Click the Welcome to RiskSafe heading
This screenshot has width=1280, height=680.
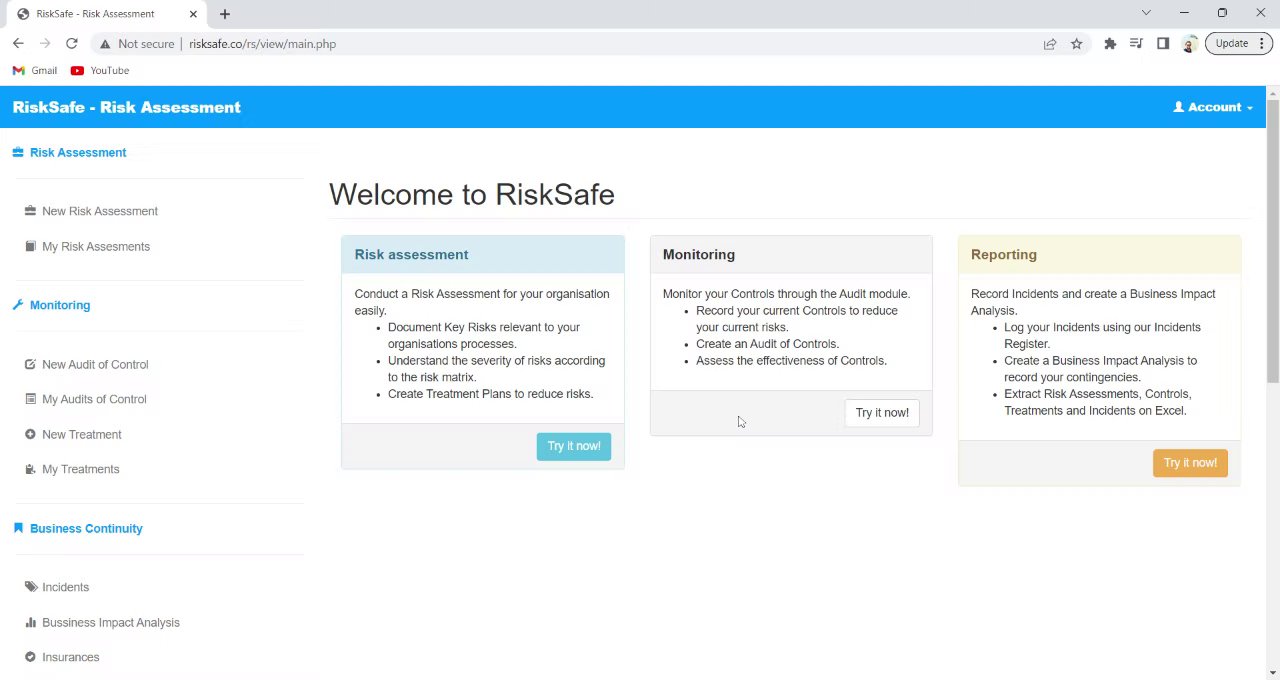pos(472,194)
